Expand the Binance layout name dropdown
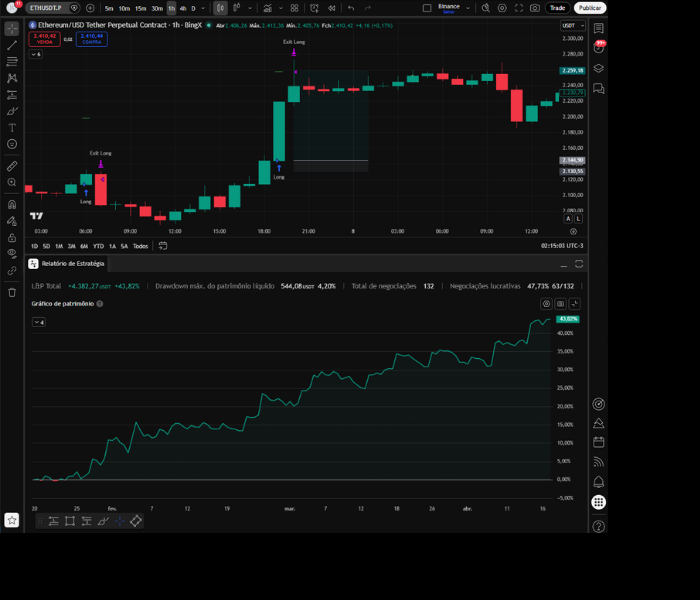The image size is (700, 600). 468,8
